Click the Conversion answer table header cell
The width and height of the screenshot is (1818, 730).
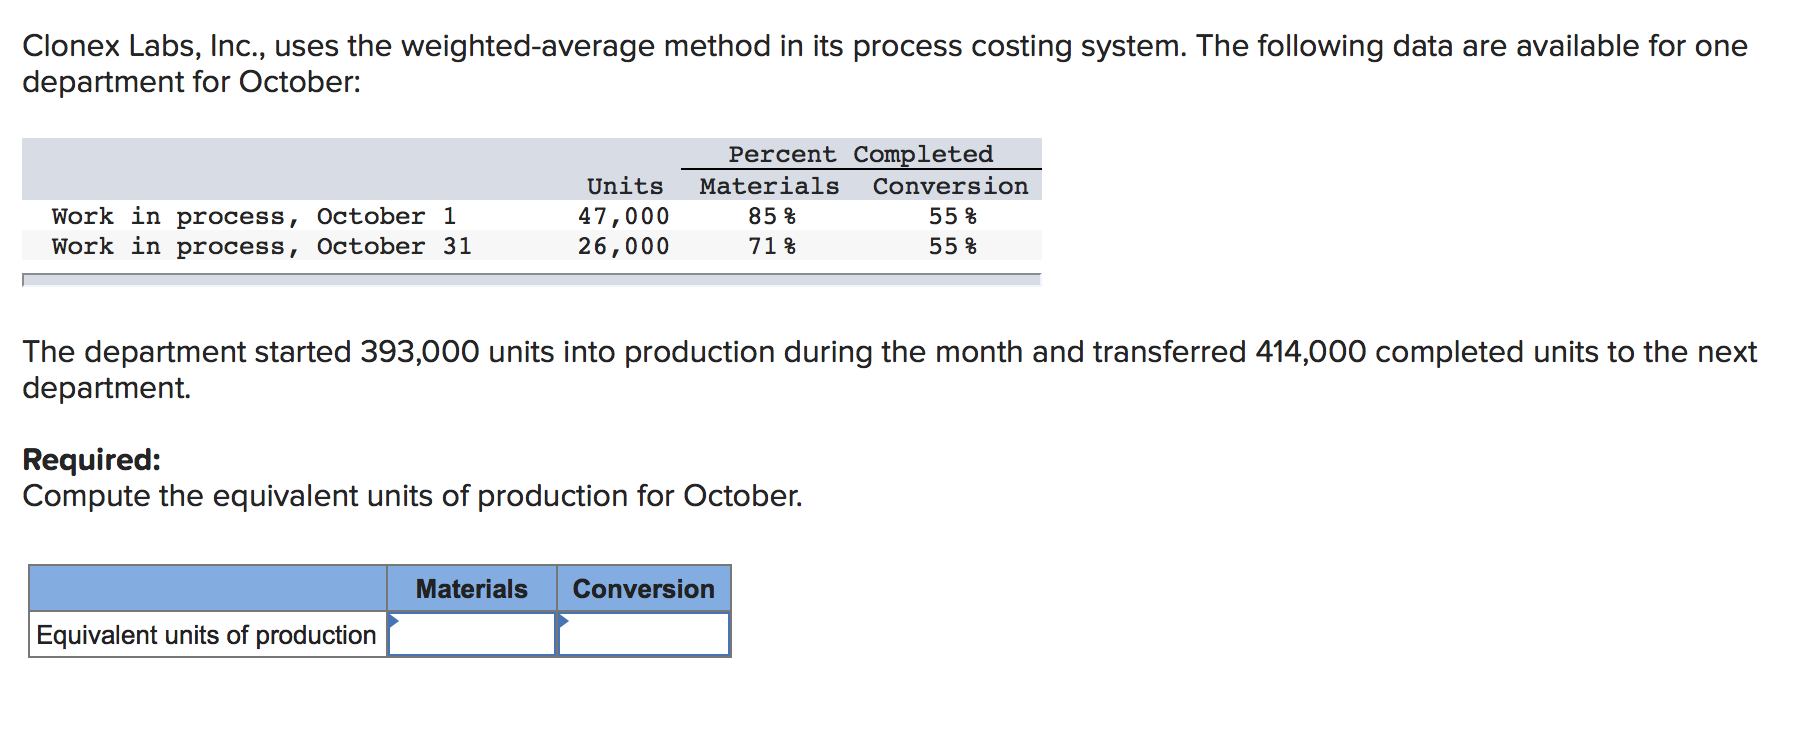[x=643, y=589]
